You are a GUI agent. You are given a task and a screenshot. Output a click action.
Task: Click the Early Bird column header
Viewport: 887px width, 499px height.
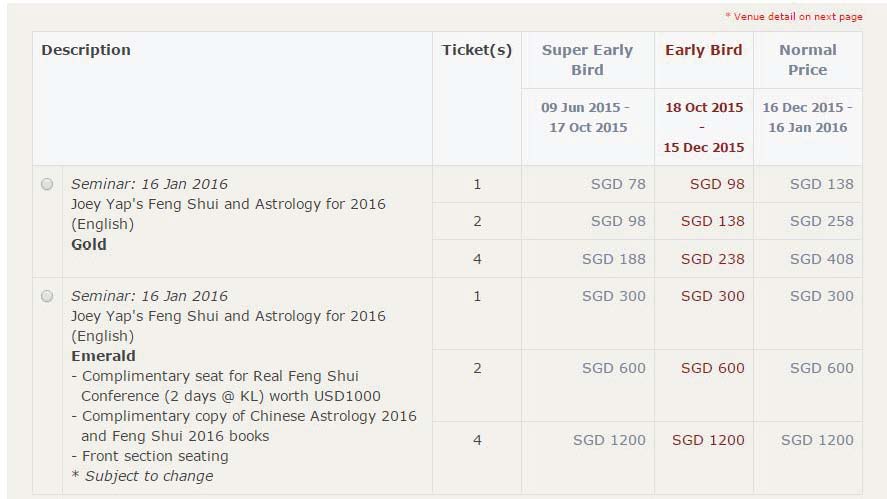click(x=703, y=50)
